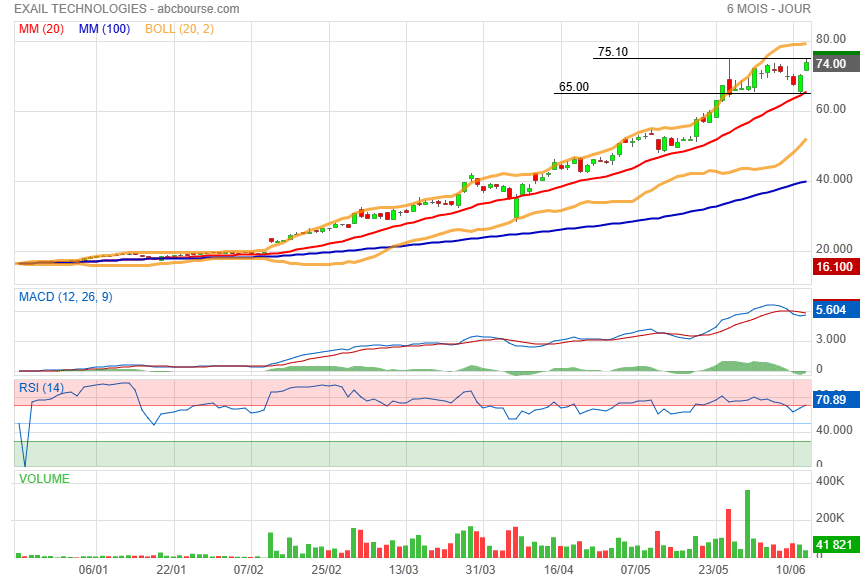860x580 pixels.
Task: Click the 16/04 date label
Action: click(x=558, y=570)
